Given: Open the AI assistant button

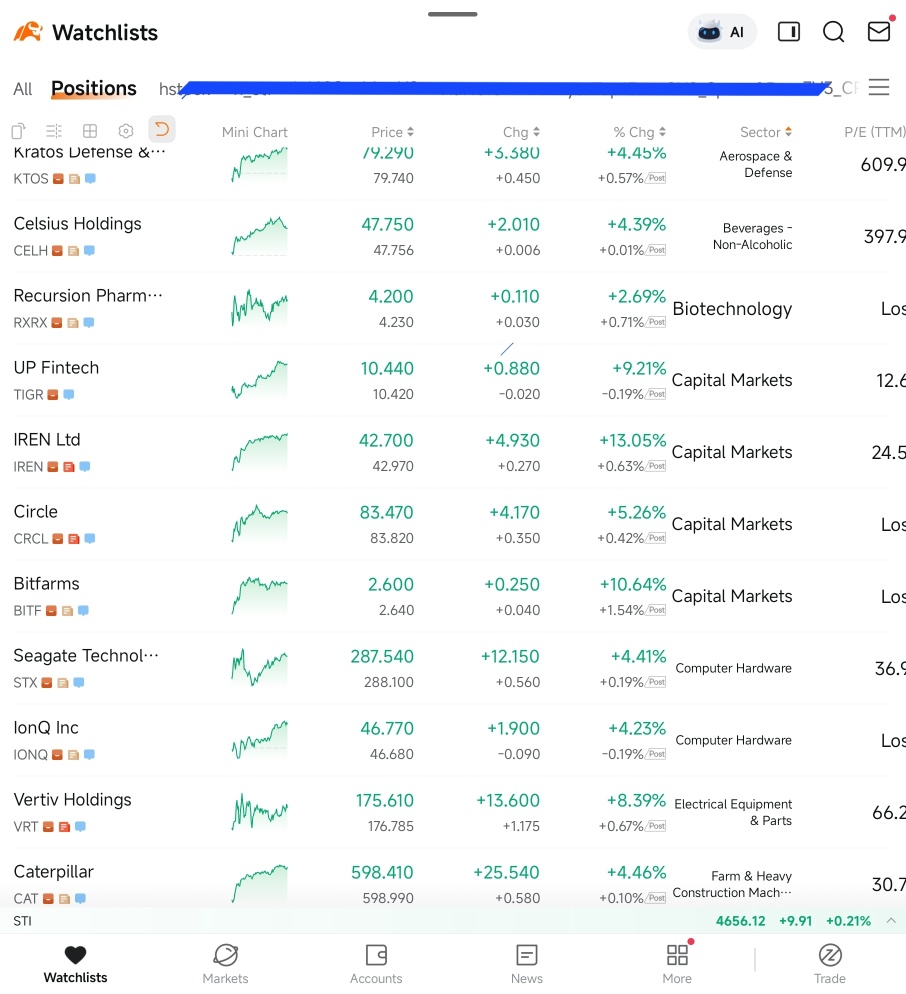Looking at the screenshot, I should click(722, 32).
